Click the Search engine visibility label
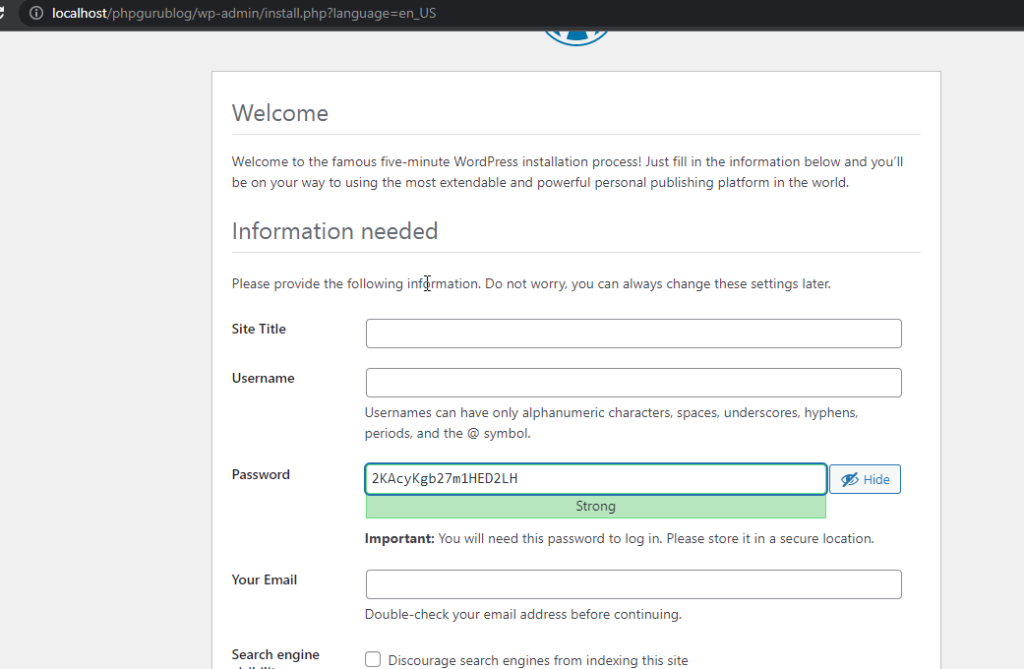 [x=276, y=655]
